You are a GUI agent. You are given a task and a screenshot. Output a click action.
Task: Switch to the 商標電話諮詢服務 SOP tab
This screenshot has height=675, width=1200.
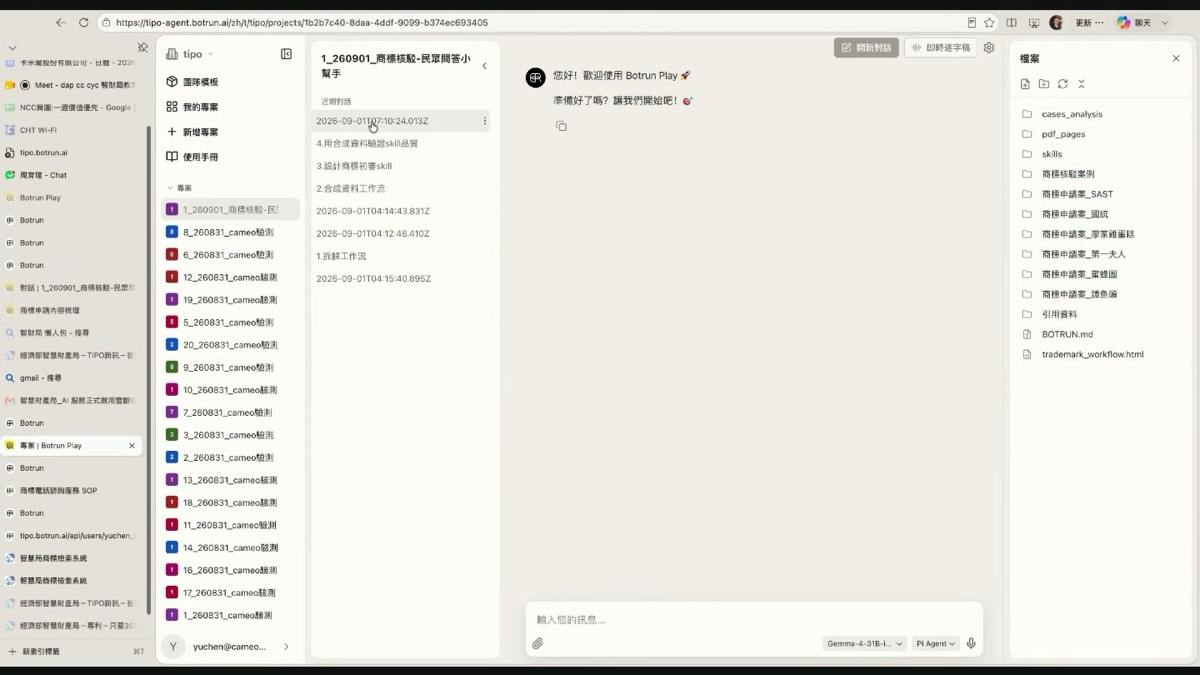70,491
